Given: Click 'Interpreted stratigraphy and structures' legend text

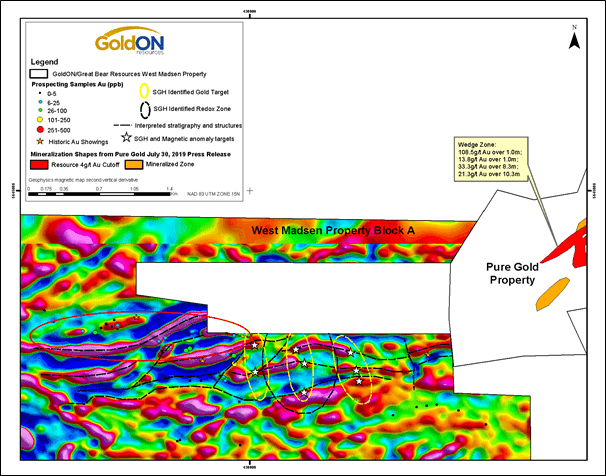Looking at the screenshot, I should (188, 126).
